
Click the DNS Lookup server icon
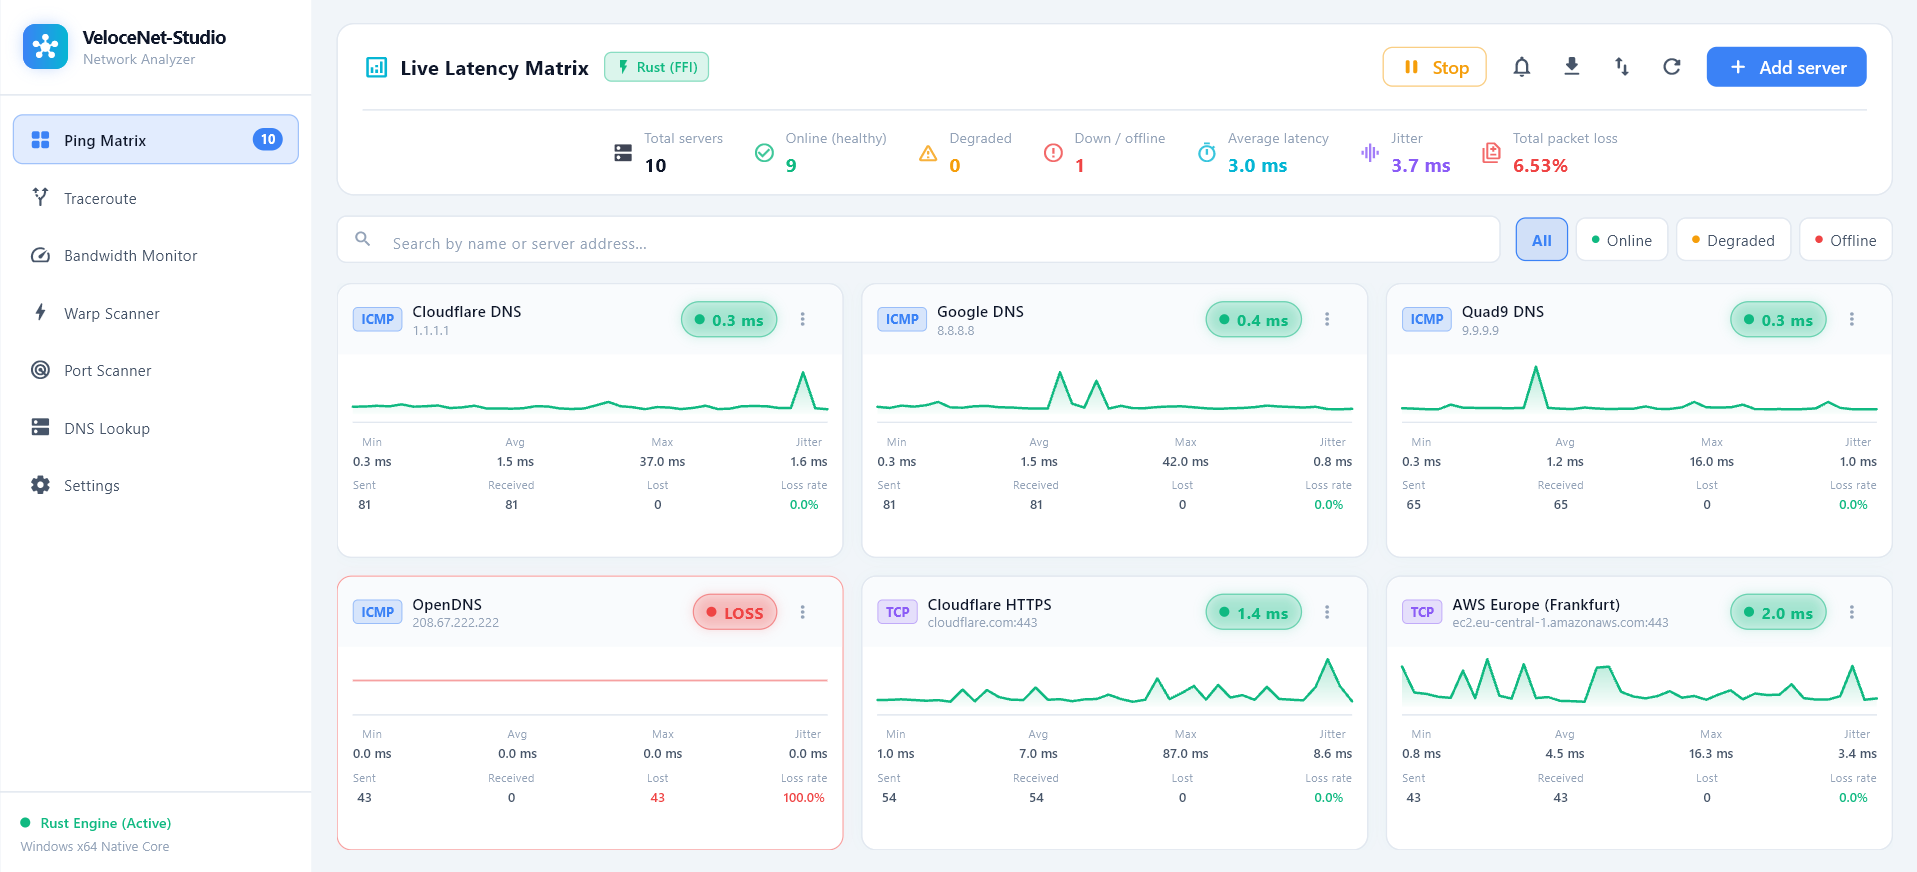point(40,427)
